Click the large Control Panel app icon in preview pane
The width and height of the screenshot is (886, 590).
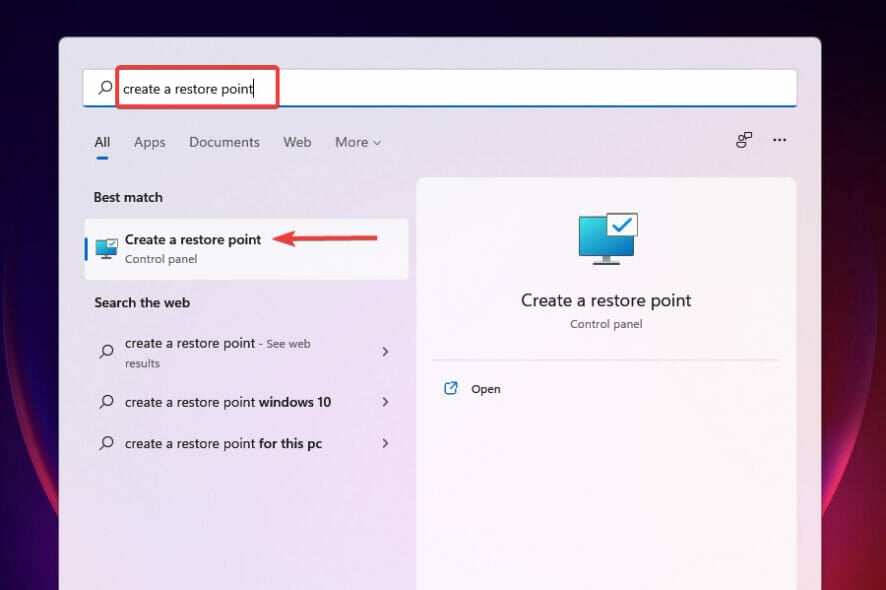pos(606,237)
